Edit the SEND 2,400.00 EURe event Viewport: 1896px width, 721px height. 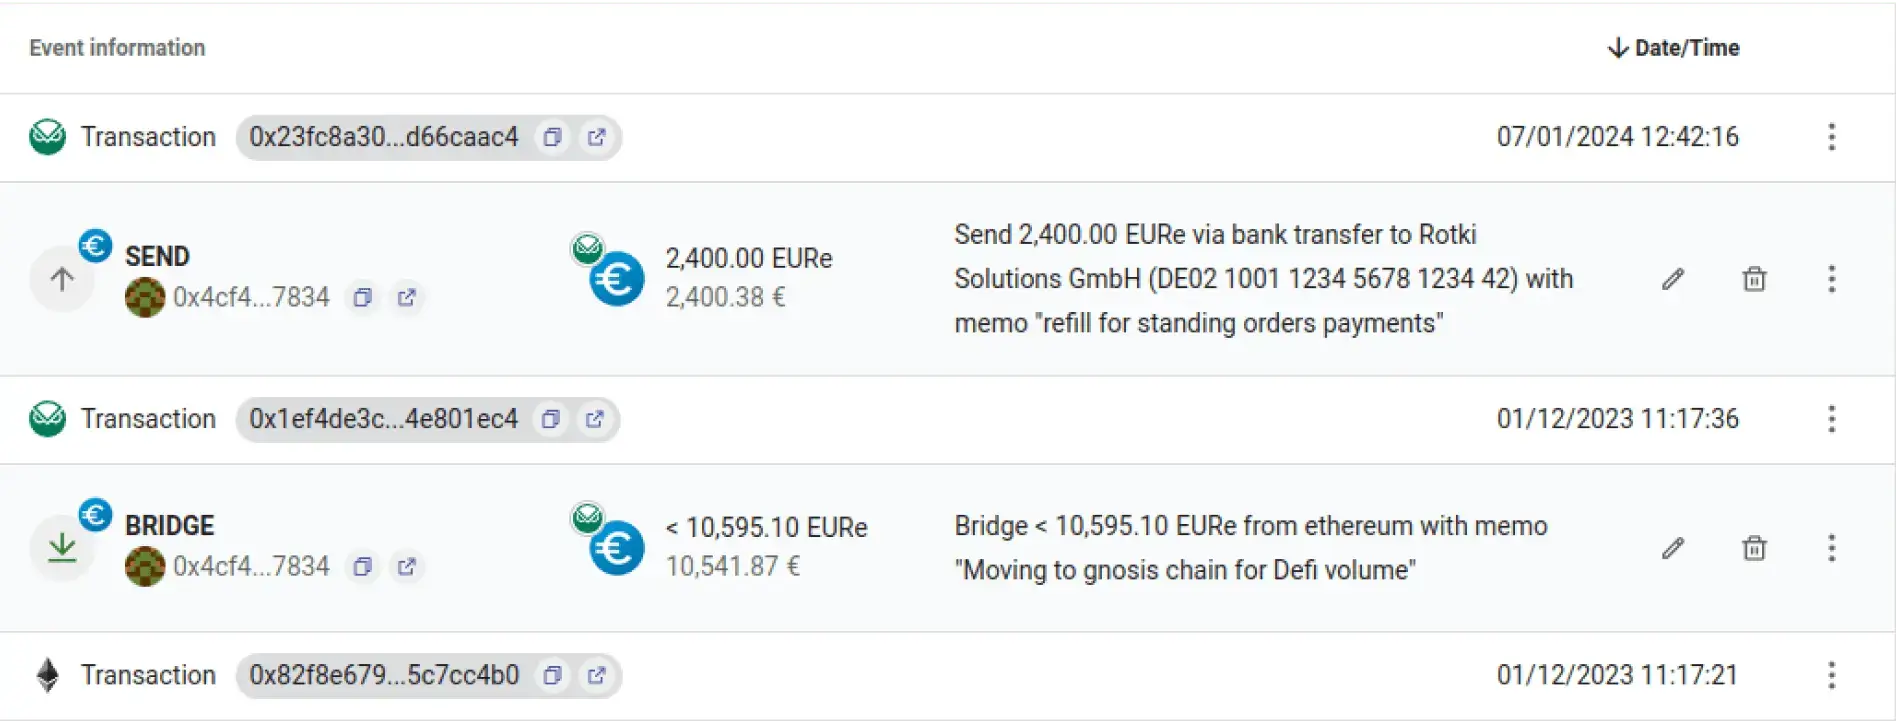click(1673, 279)
